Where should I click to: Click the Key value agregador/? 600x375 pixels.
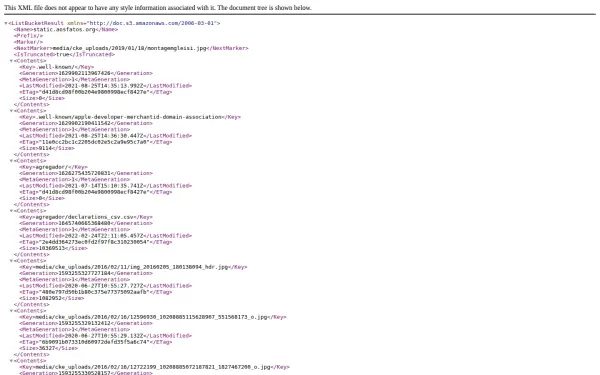51,167
